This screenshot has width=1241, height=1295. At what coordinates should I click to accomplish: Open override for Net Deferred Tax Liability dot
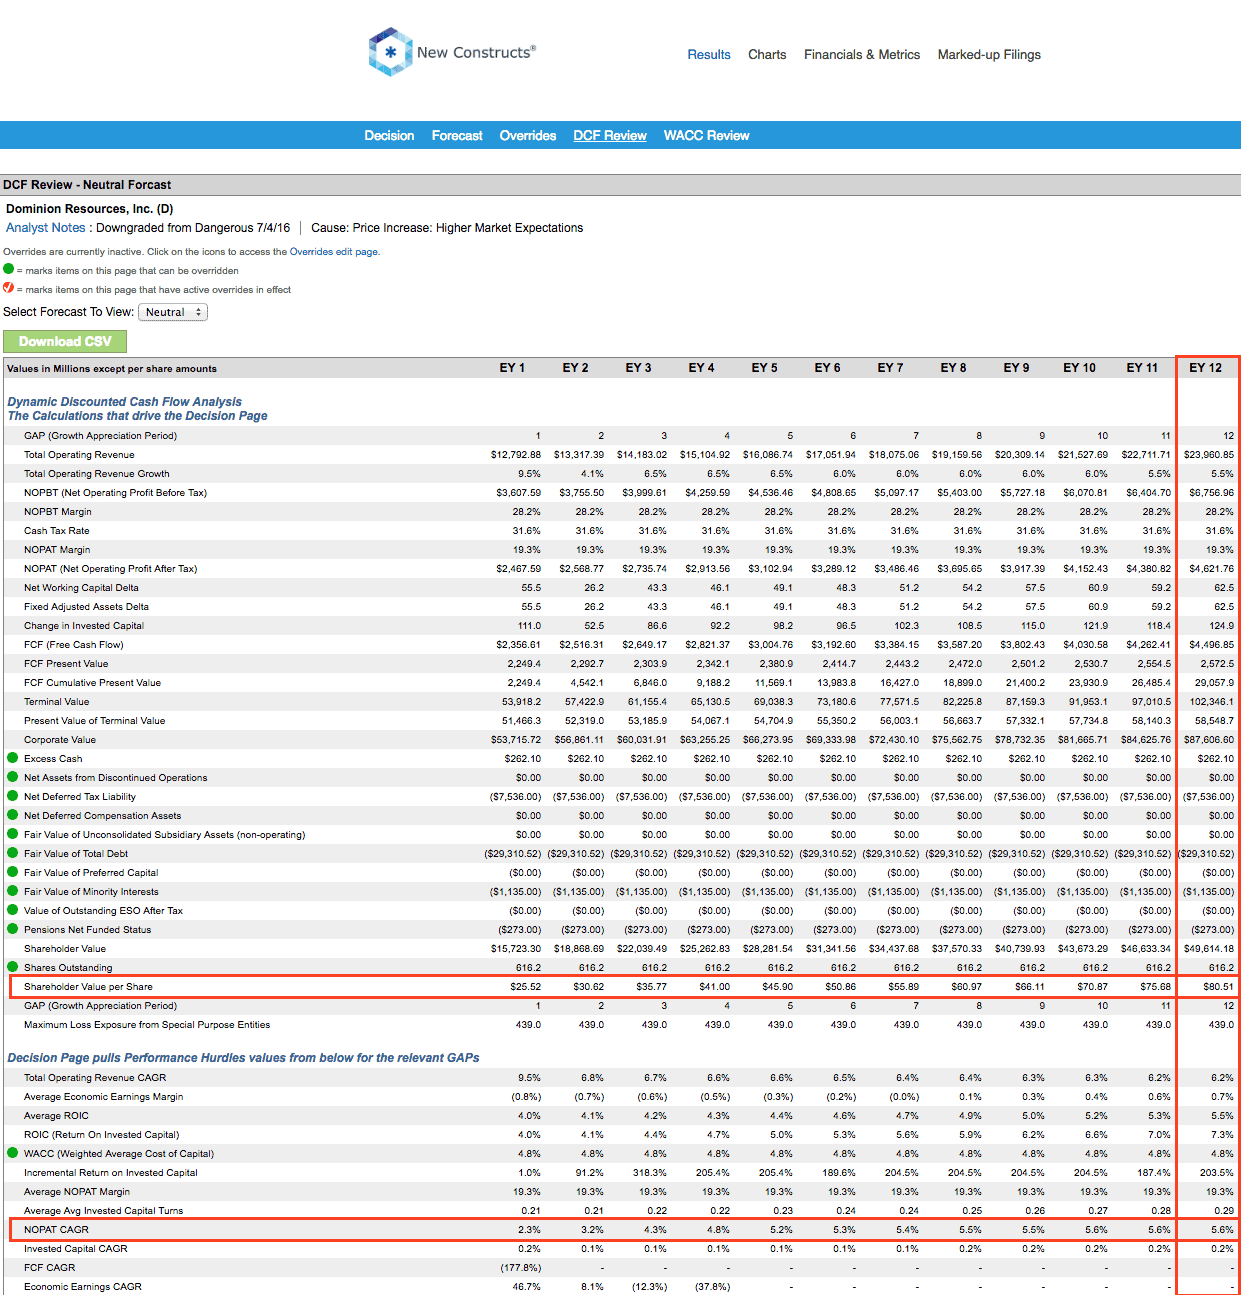(13, 796)
